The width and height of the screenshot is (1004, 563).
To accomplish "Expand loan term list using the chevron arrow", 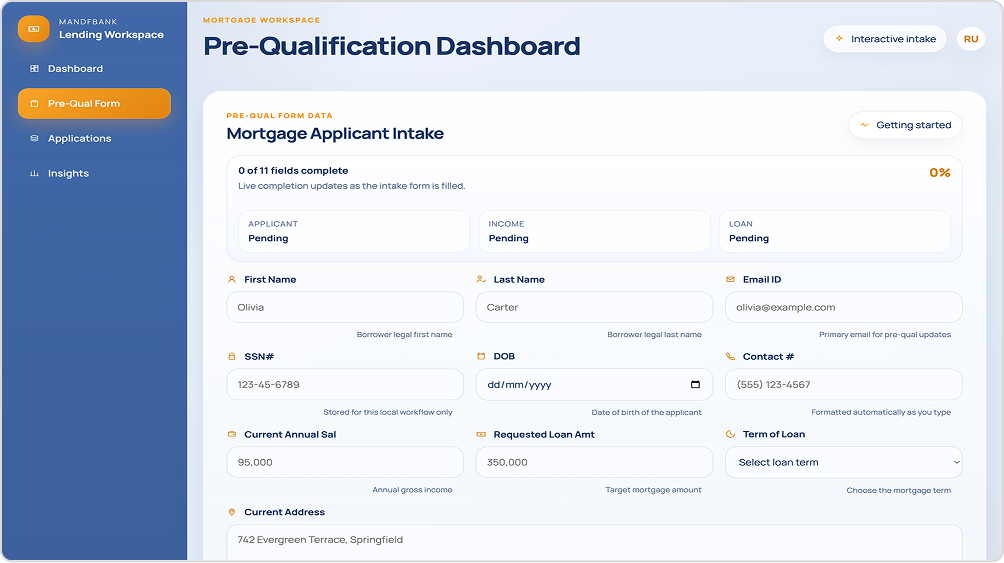I will (x=956, y=462).
